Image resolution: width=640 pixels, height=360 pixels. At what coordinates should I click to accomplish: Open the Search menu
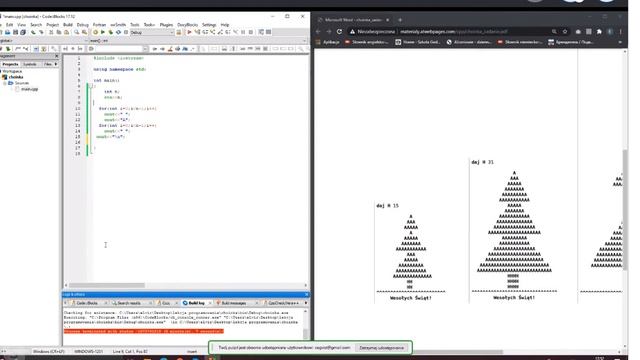pos(36,25)
